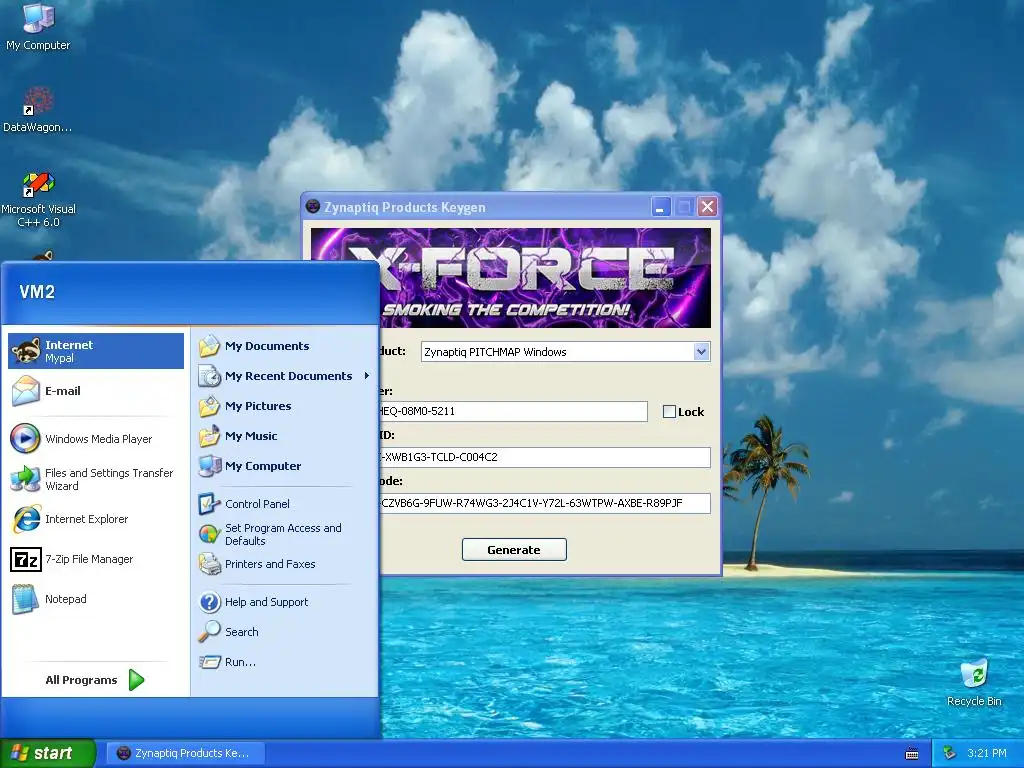Expand All Programs menu
This screenshot has height=768, width=1024.
[95, 680]
